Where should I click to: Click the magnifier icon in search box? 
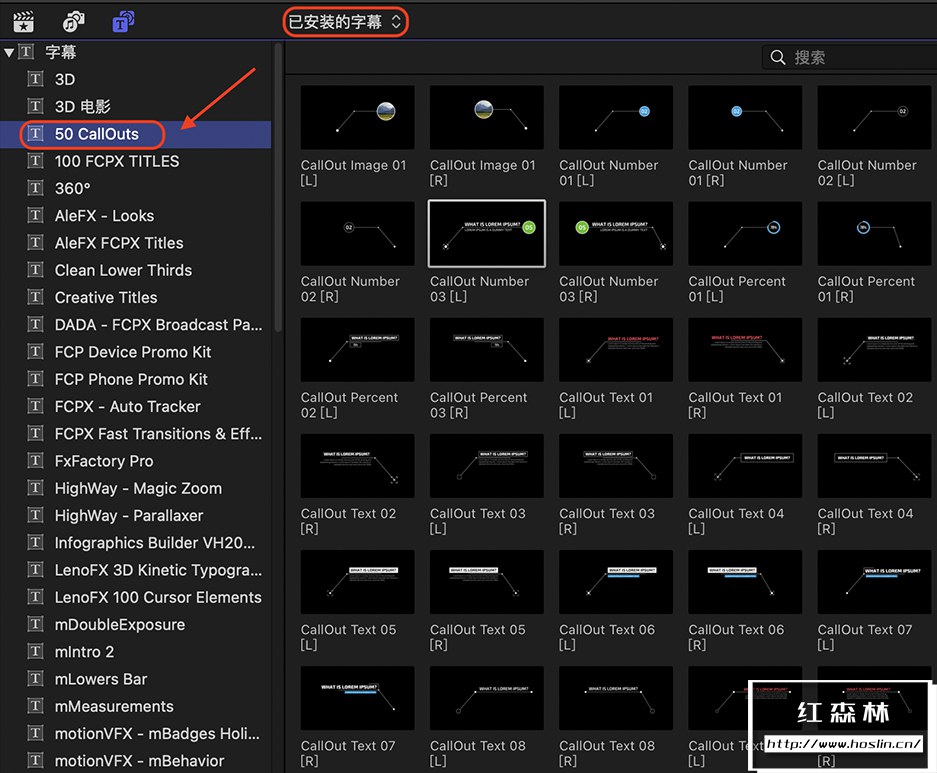[777, 57]
